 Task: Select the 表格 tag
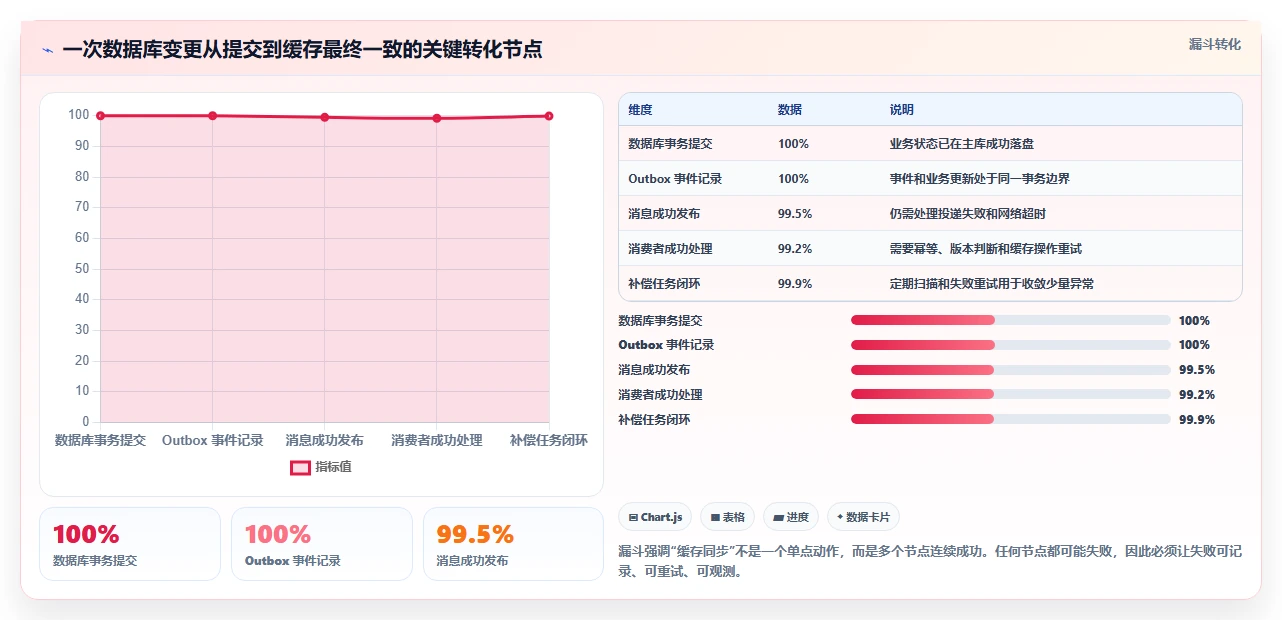(x=727, y=517)
